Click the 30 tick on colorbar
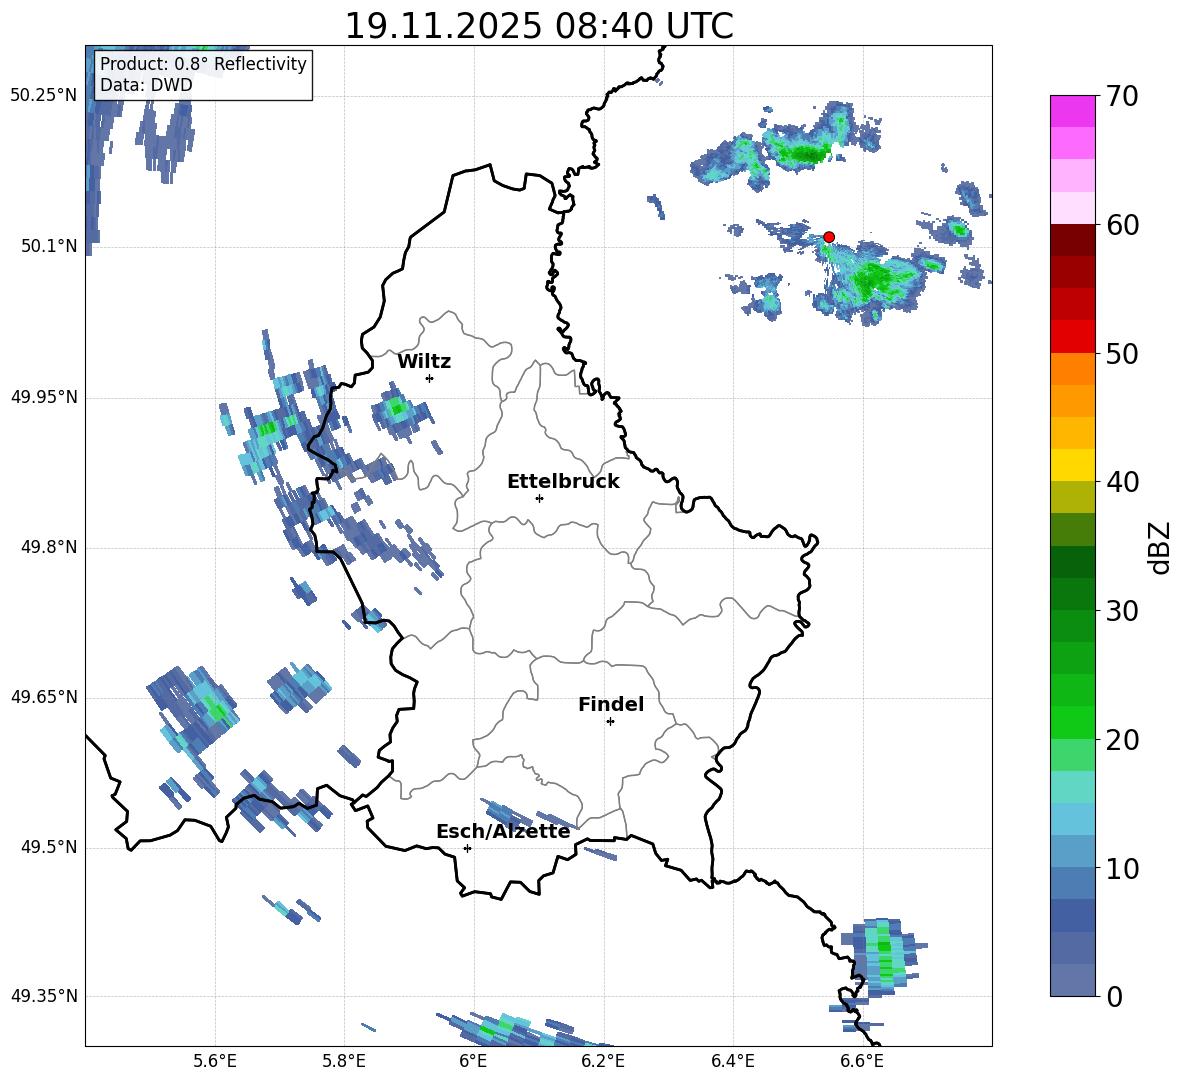This screenshot has width=1184, height=1081. point(1122,611)
